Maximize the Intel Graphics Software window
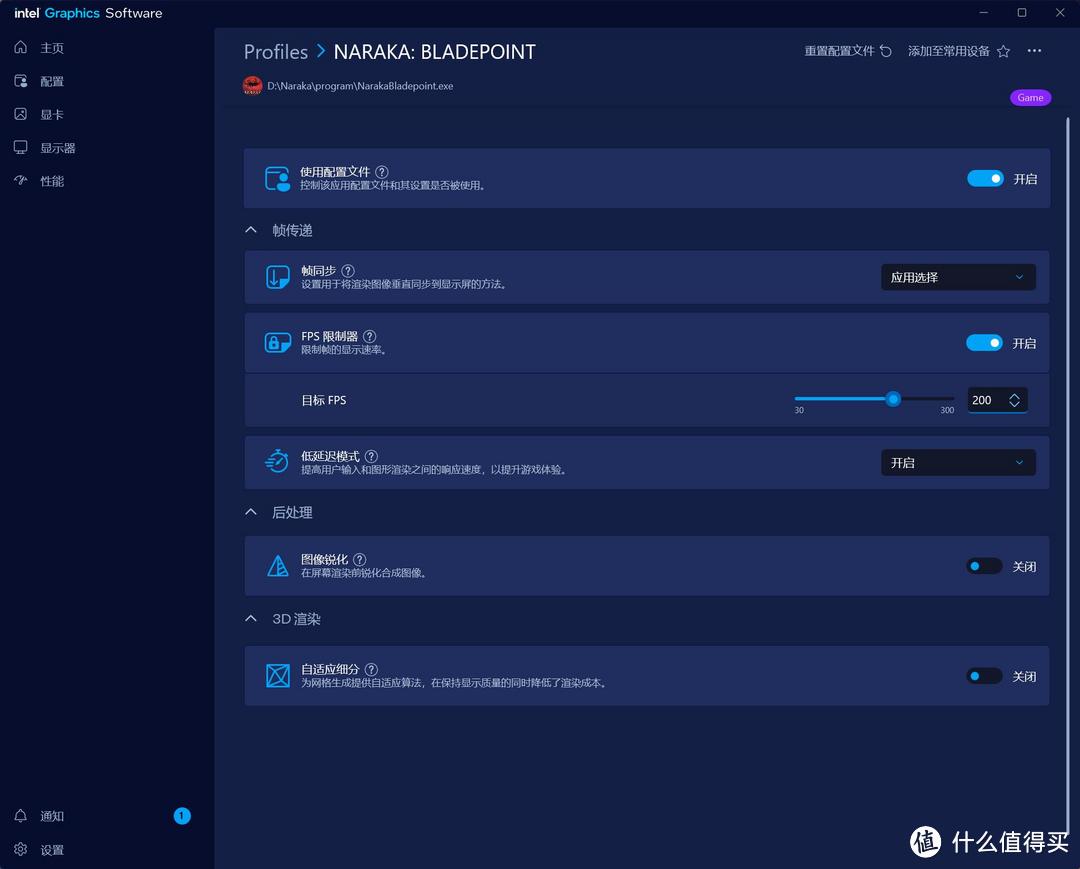The height and width of the screenshot is (869, 1080). click(1022, 12)
